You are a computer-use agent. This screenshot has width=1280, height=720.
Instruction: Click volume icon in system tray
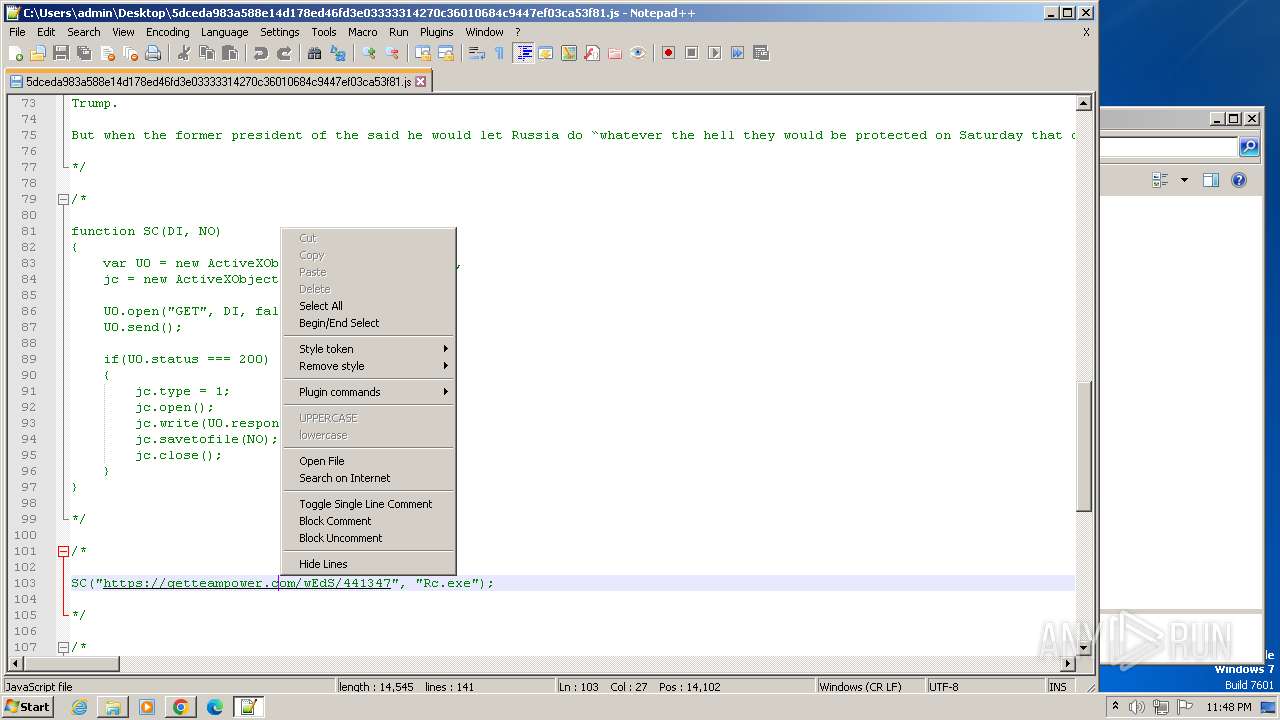tap(1137, 707)
